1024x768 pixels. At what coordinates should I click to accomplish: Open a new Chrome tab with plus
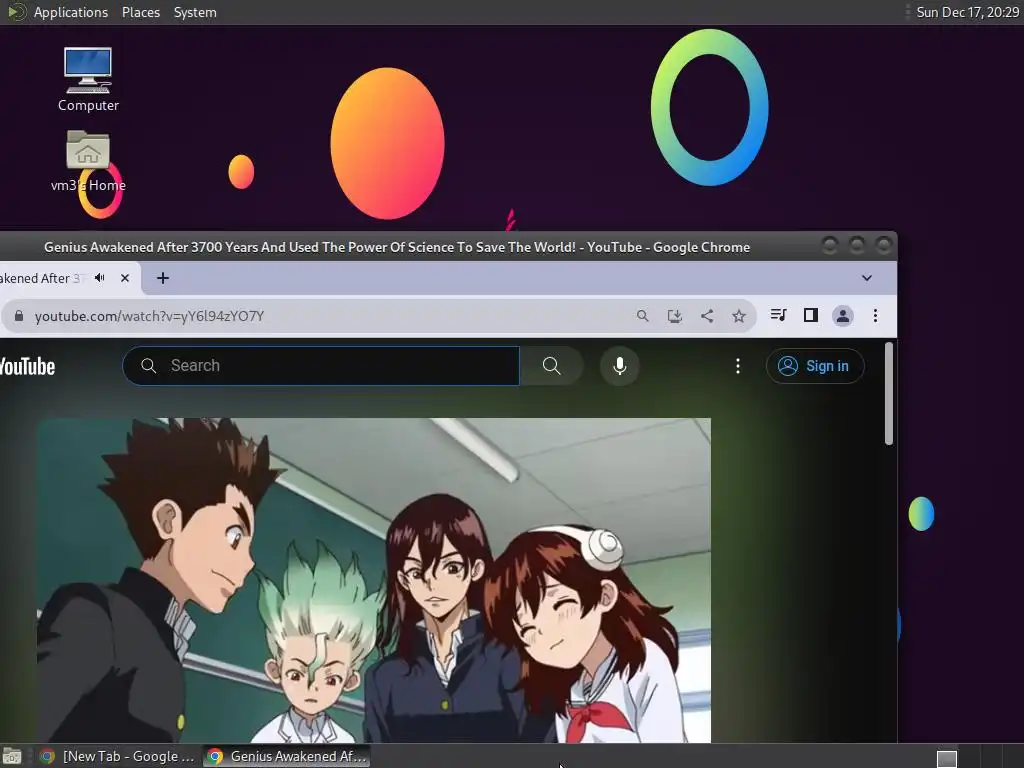pos(163,278)
